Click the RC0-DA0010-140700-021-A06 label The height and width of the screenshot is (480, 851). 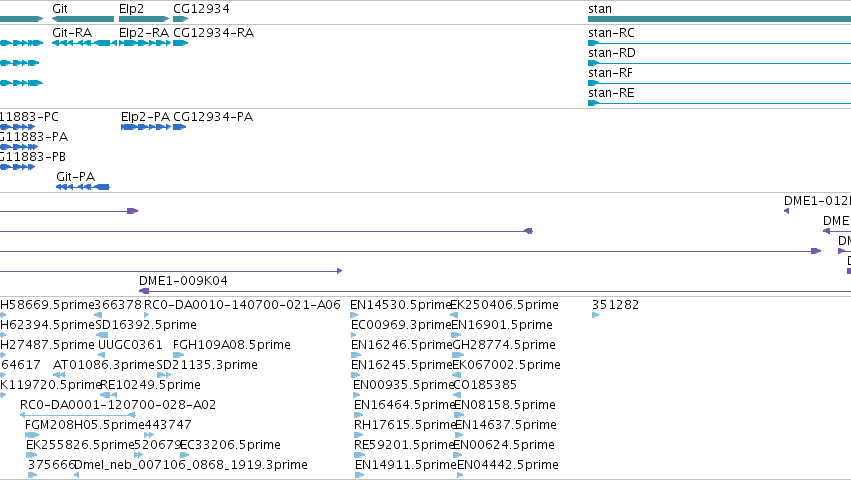[x=242, y=305]
